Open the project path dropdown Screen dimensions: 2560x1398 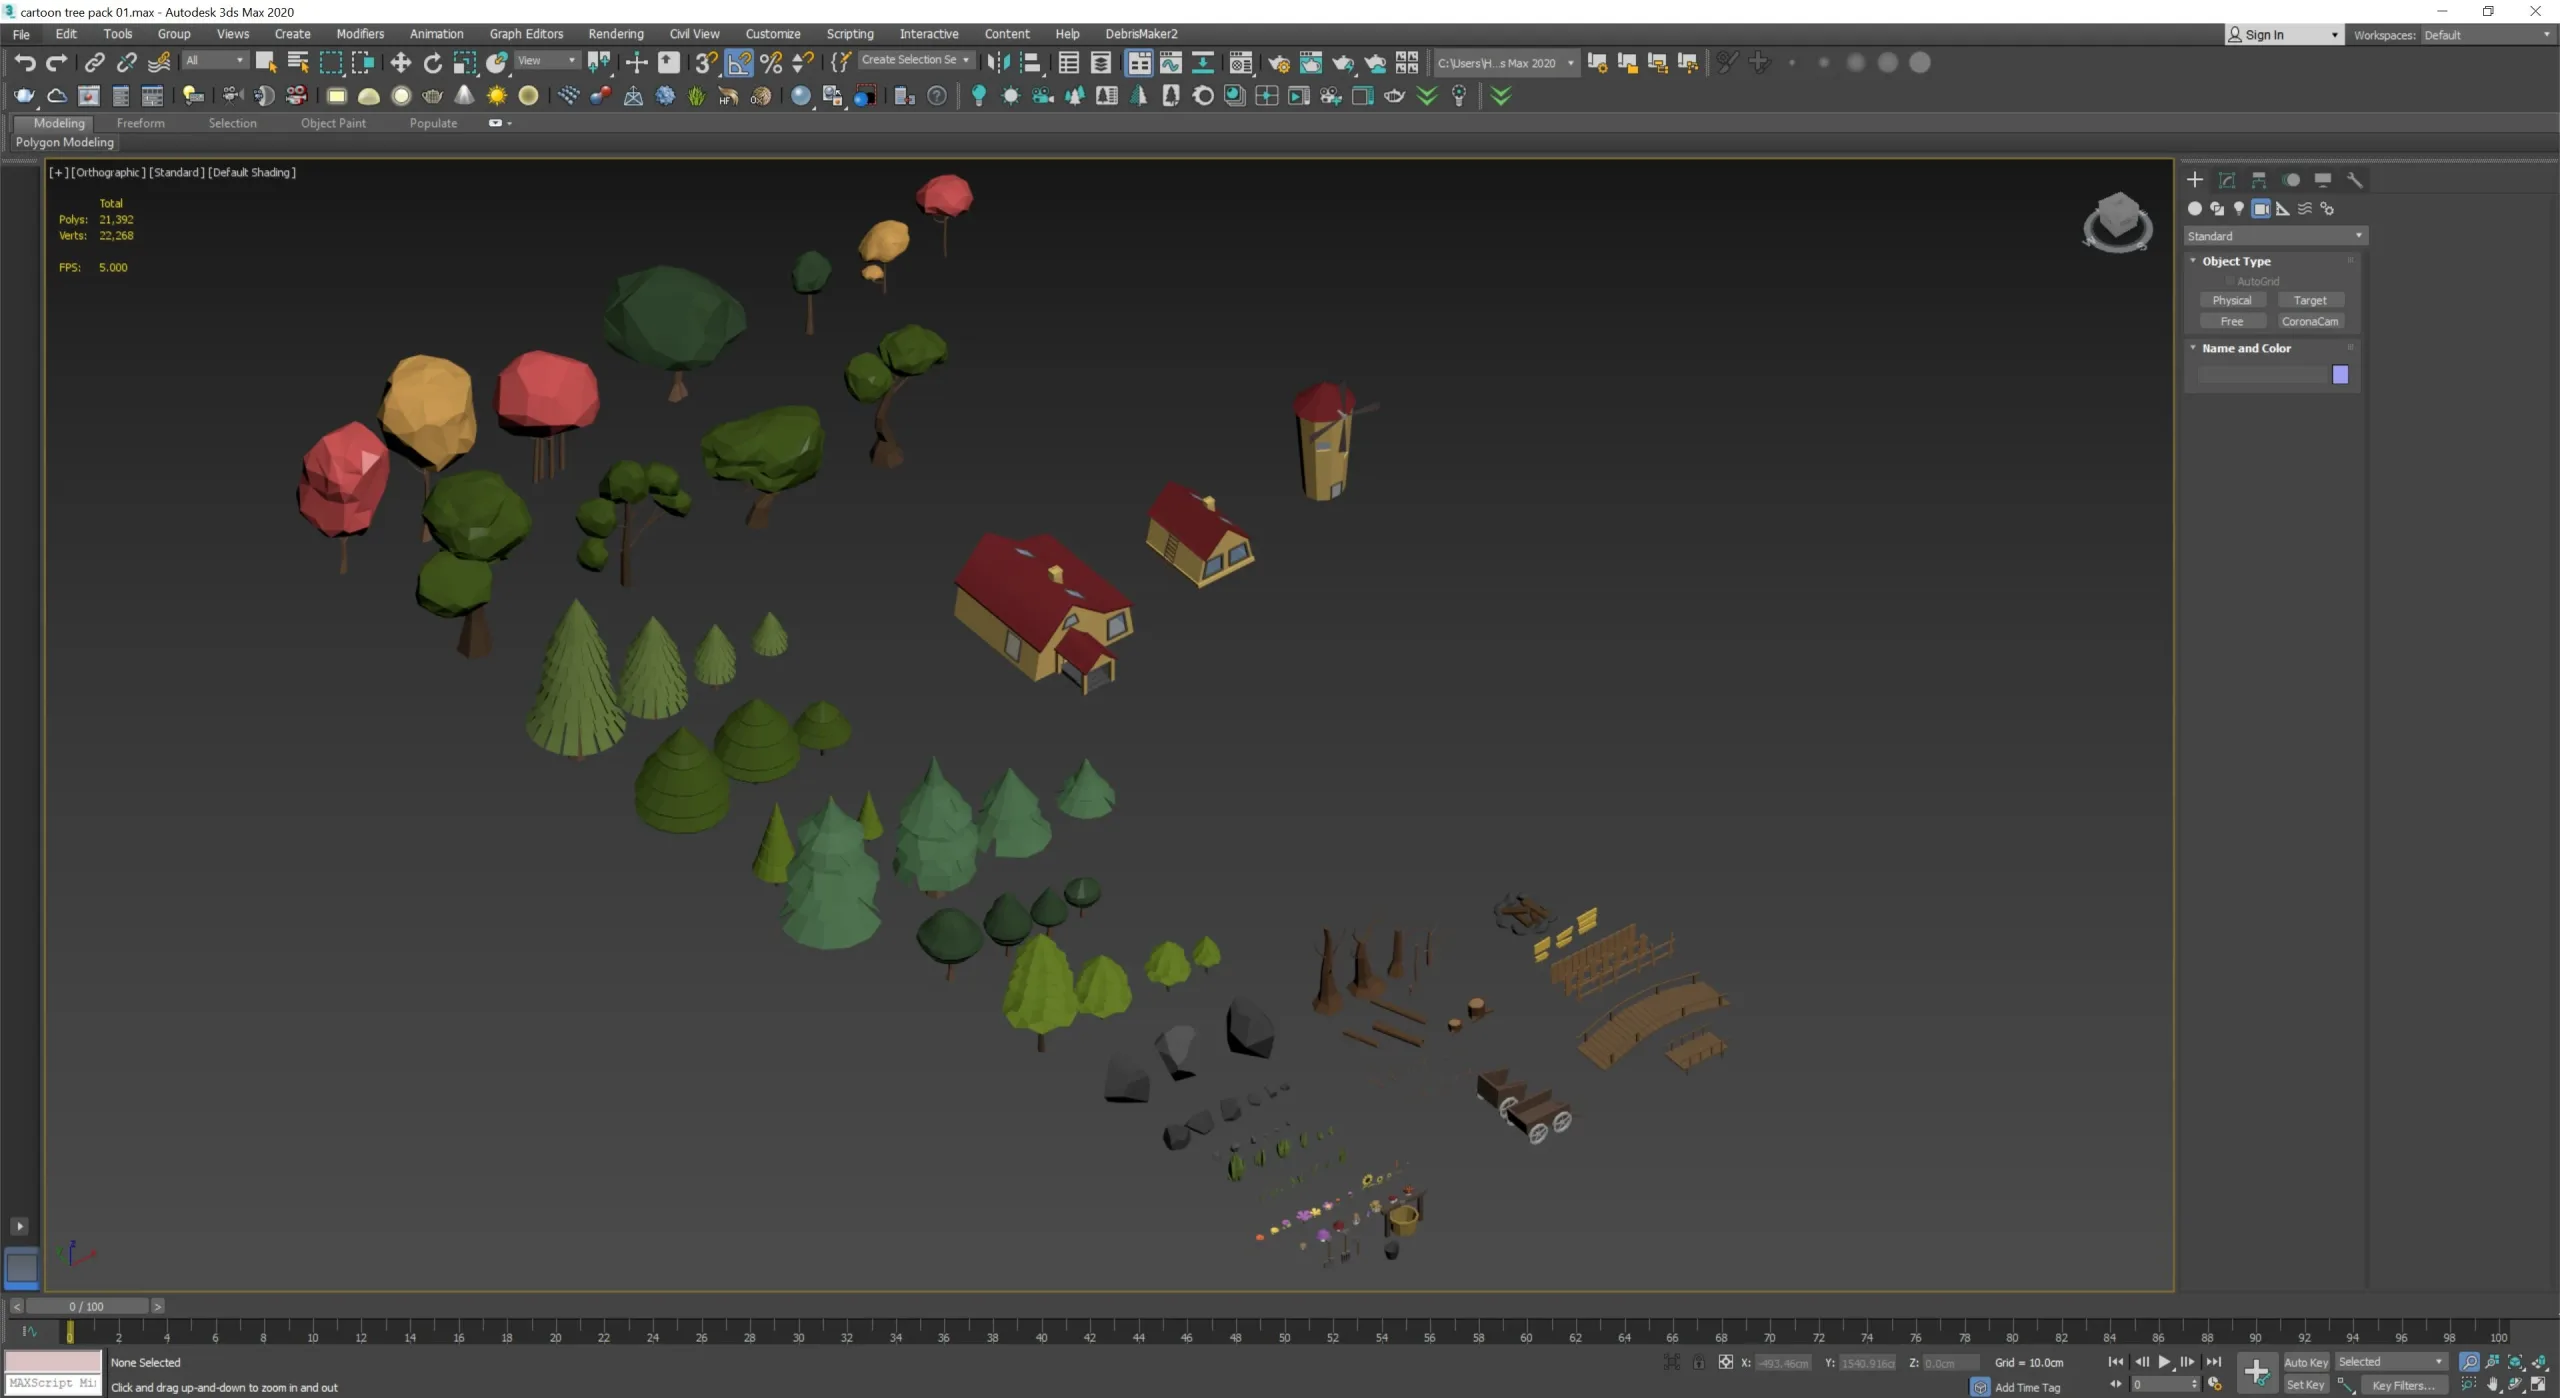pyautogui.click(x=1505, y=63)
